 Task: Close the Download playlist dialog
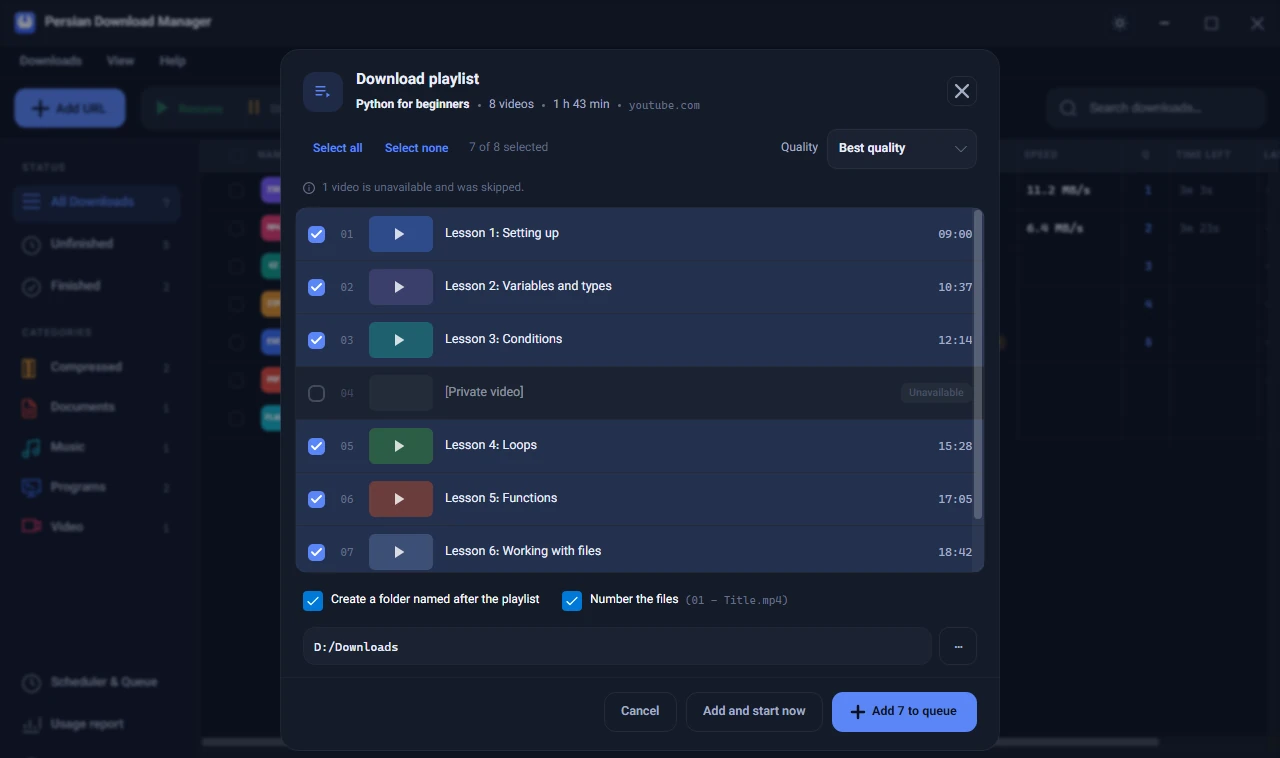point(962,91)
